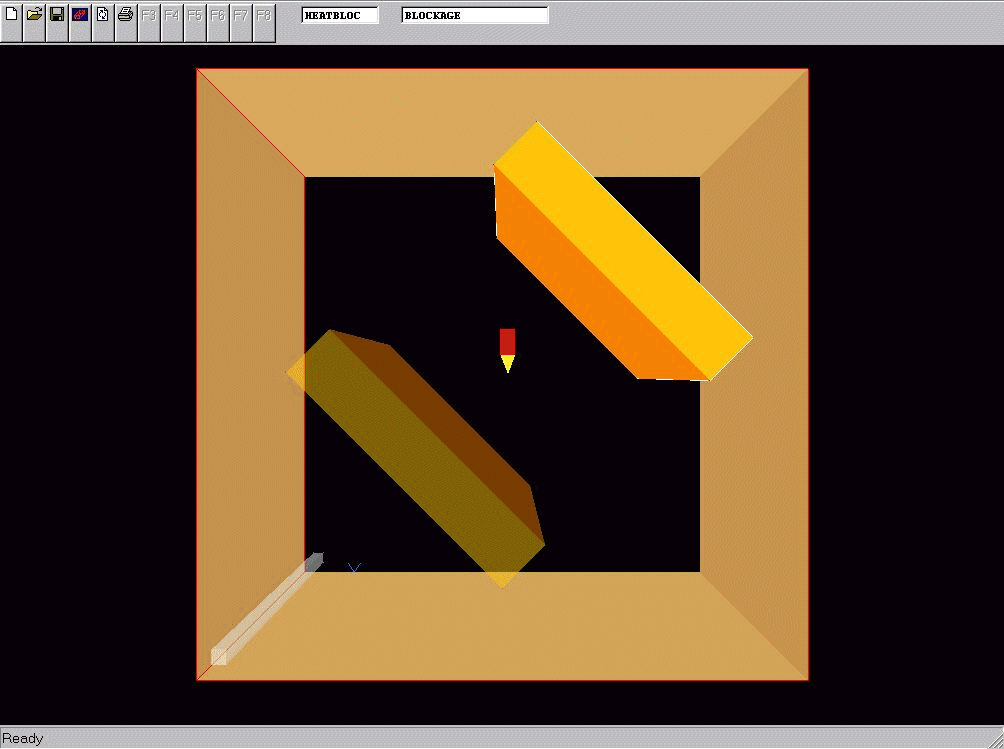Click the red and yellow arrow marker
Image resolution: width=1004 pixels, height=749 pixels.
pos(507,349)
